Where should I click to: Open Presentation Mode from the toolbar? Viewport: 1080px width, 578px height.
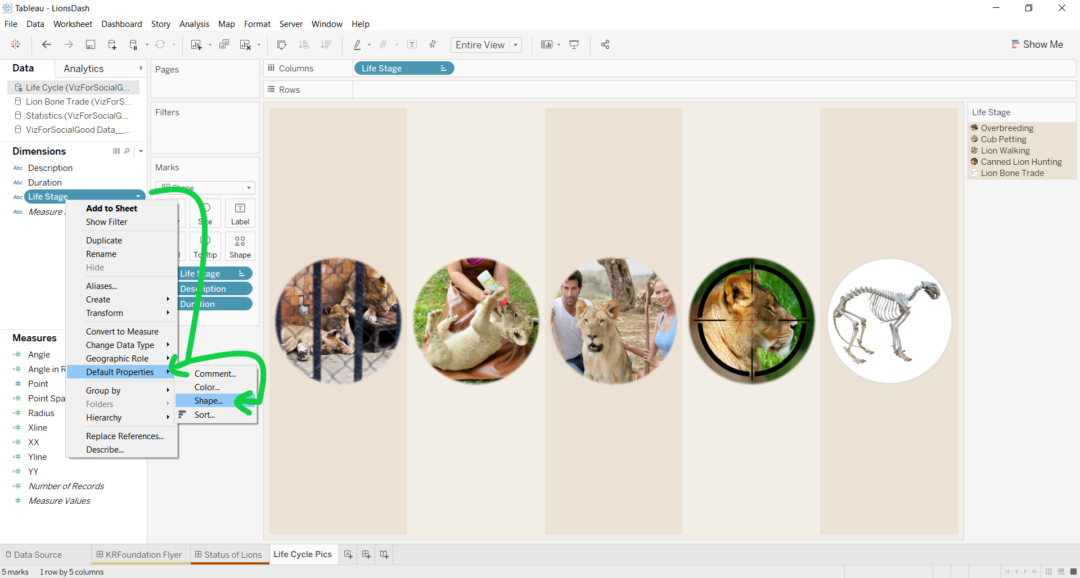pyautogui.click(x=573, y=44)
